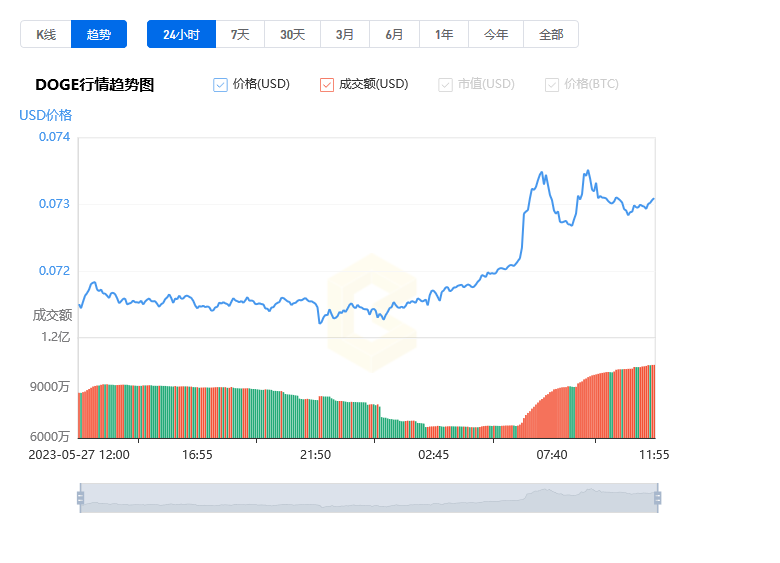The height and width of the screenshot is (563, 780).
Task: Enable the 市值(USD) series checkbox
Action: pyautogui.click(x=445, y=85)
